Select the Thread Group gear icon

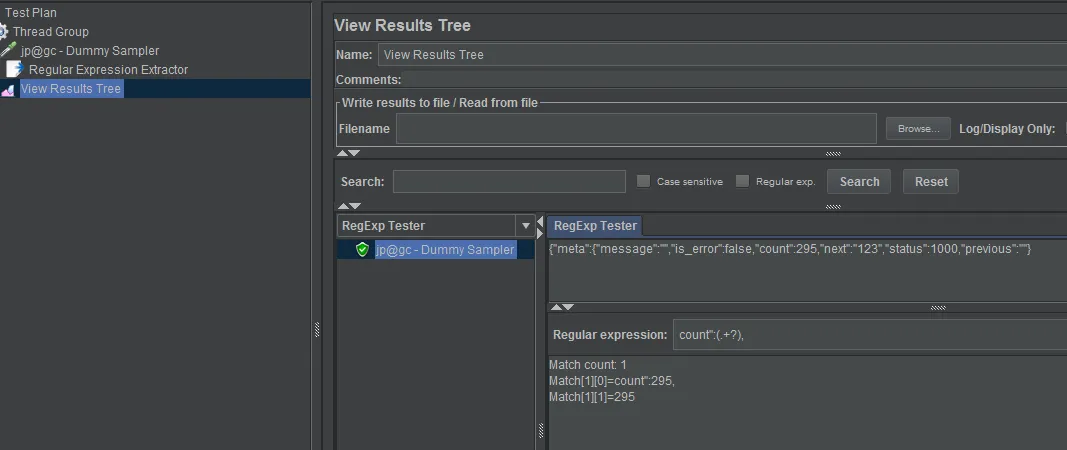coord(3,31)
